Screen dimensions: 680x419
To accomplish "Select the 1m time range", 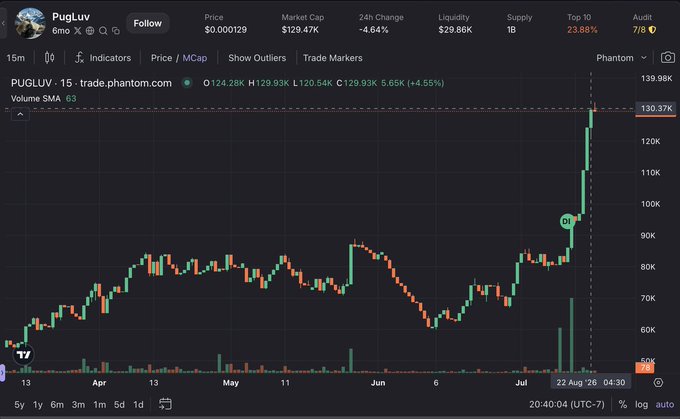I will pos(99,405).
